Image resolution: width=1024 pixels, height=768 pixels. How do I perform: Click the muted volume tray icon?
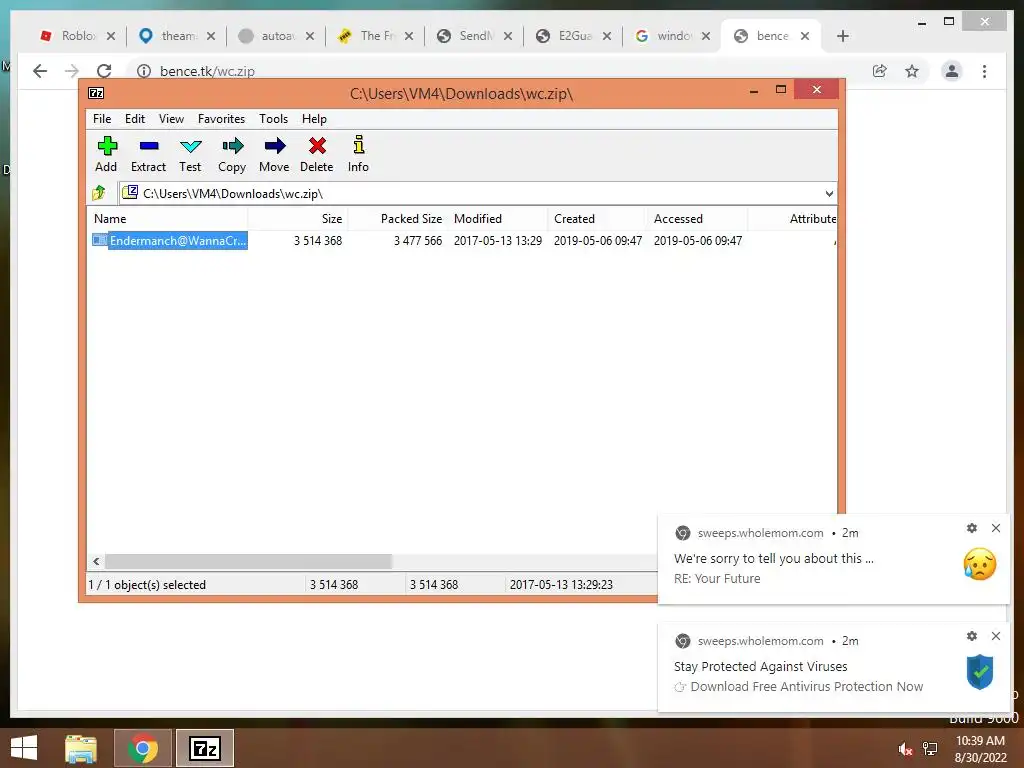coord(904,749)
